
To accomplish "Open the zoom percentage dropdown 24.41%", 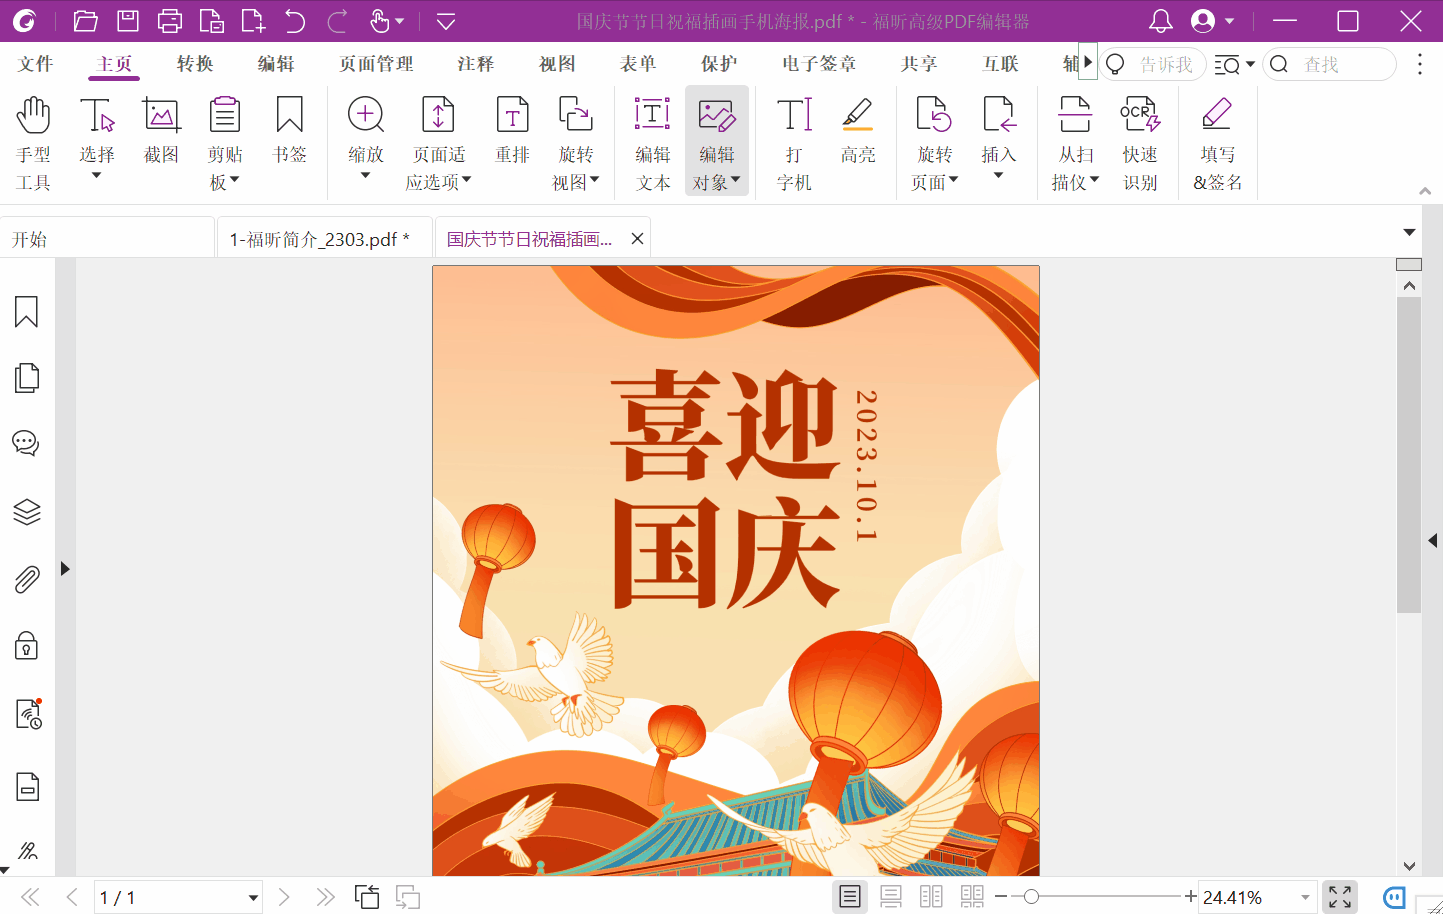I will (x=1305, y=898).
